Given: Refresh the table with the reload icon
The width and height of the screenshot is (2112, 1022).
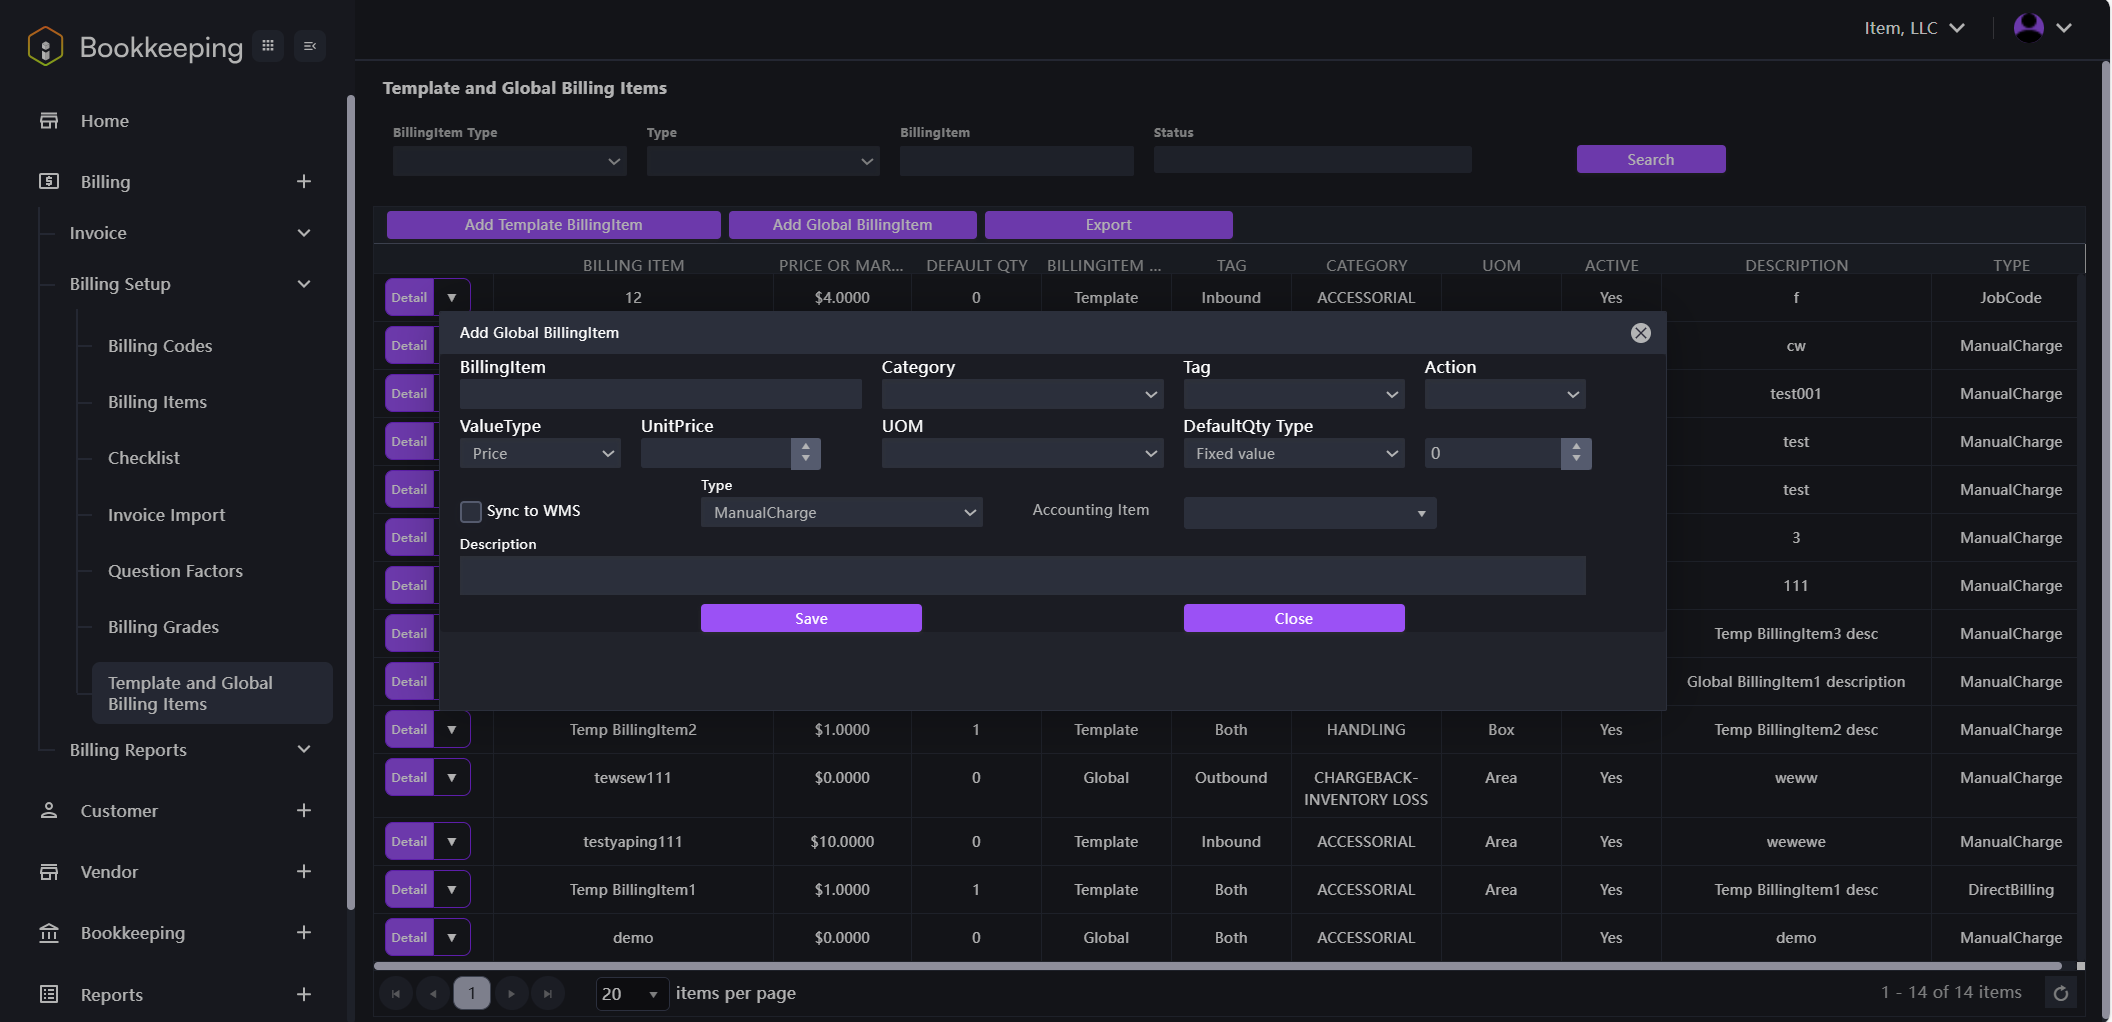Looking at the screenshot, I should [x=2061, y=993].
